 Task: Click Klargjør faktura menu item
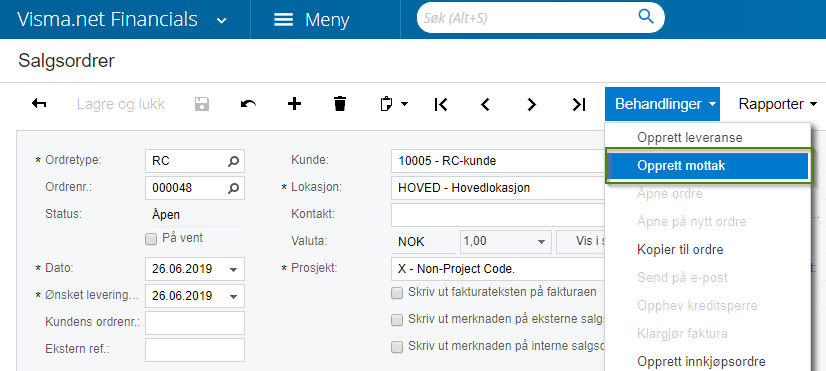682,334
